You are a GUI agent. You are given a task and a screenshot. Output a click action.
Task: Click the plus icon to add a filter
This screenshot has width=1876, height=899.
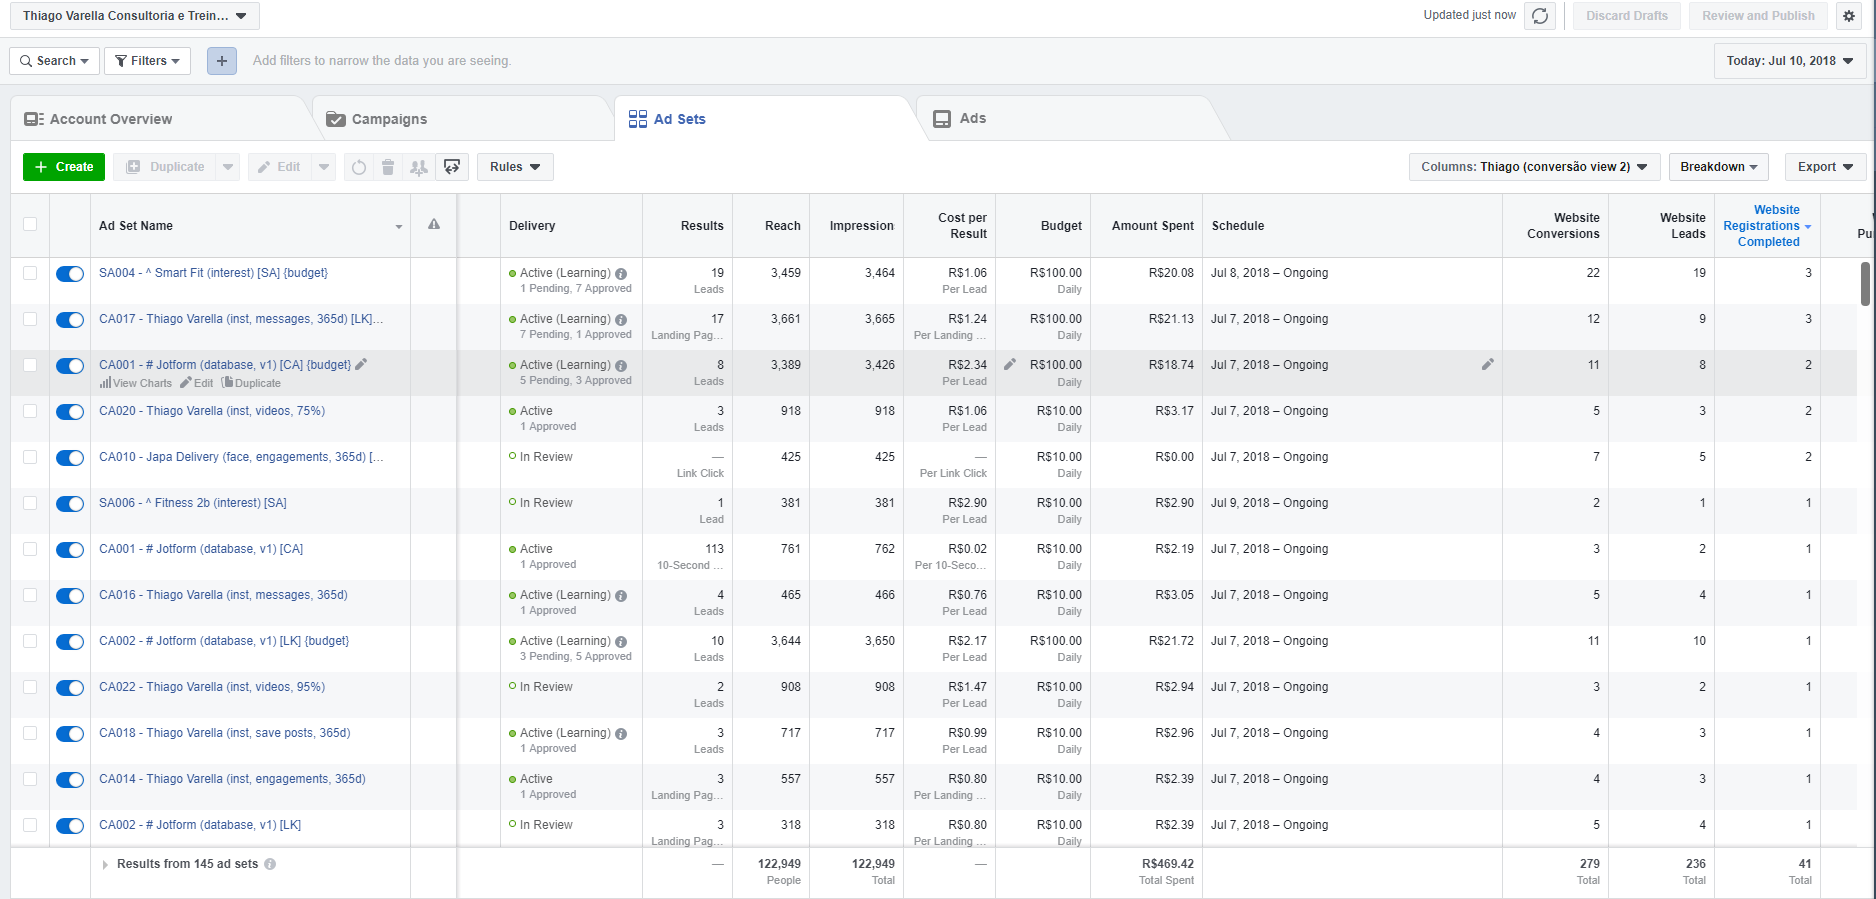pyautogui.click(x=222, y=61)
